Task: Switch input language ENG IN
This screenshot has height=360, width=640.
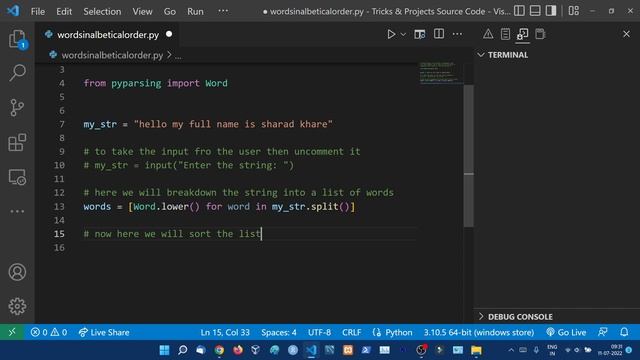Action: click(x=552, y=350)
